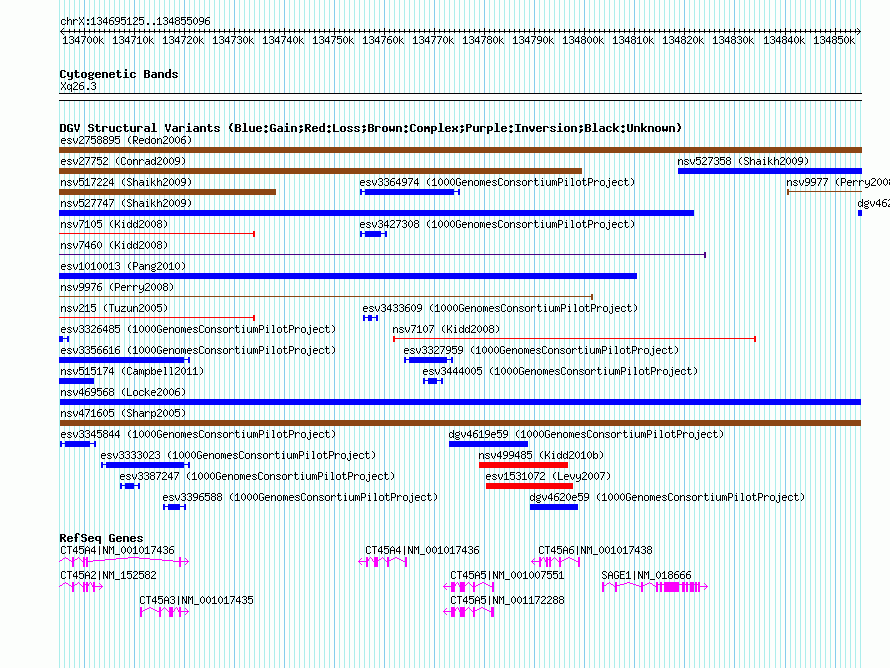Click the RefSeq Genes track title
This screenshot has width=890, height=668.
(101, 537)
